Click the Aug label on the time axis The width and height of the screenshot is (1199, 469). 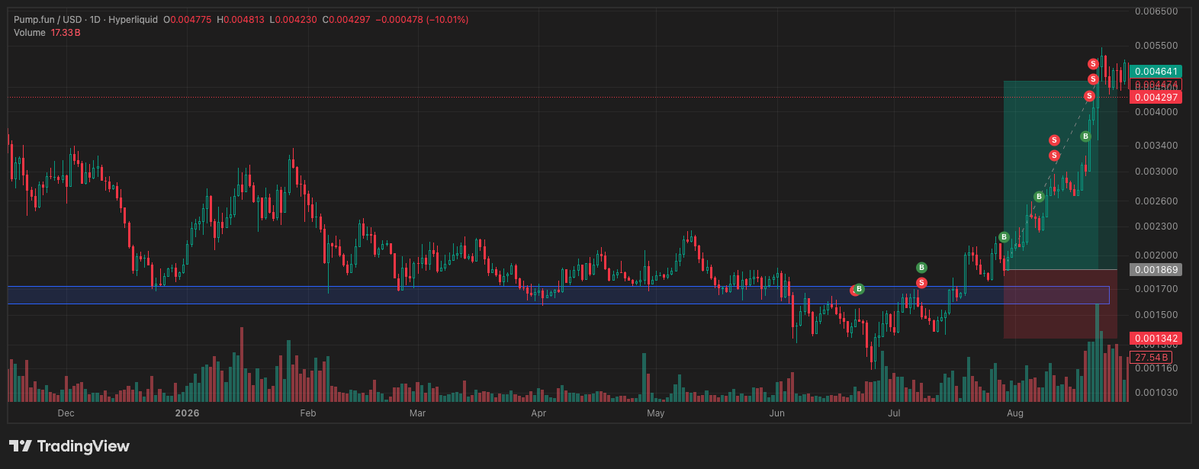[1015, 413]
